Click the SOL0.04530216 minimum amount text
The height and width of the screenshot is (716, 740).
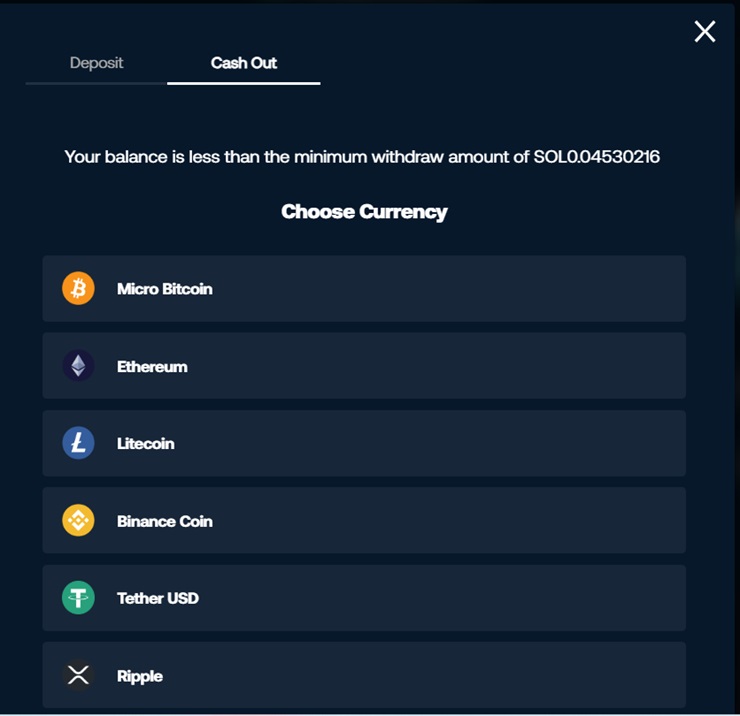(598, 157)
